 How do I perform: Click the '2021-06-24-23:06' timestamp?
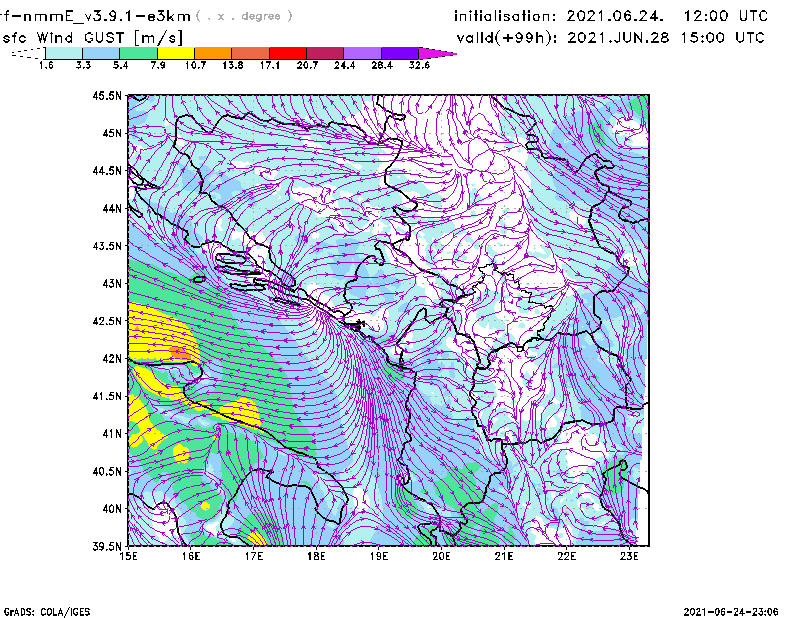click(731, 612)
